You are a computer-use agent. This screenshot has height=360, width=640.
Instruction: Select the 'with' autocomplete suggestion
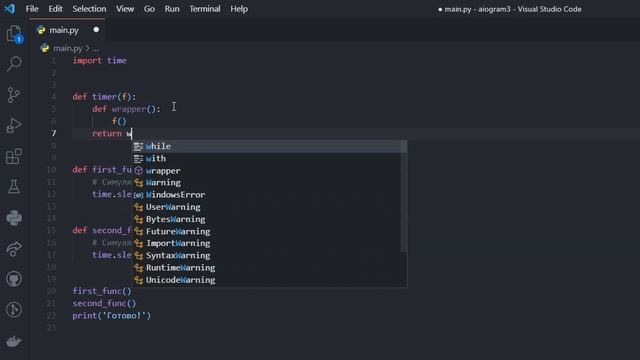point(267,158)
